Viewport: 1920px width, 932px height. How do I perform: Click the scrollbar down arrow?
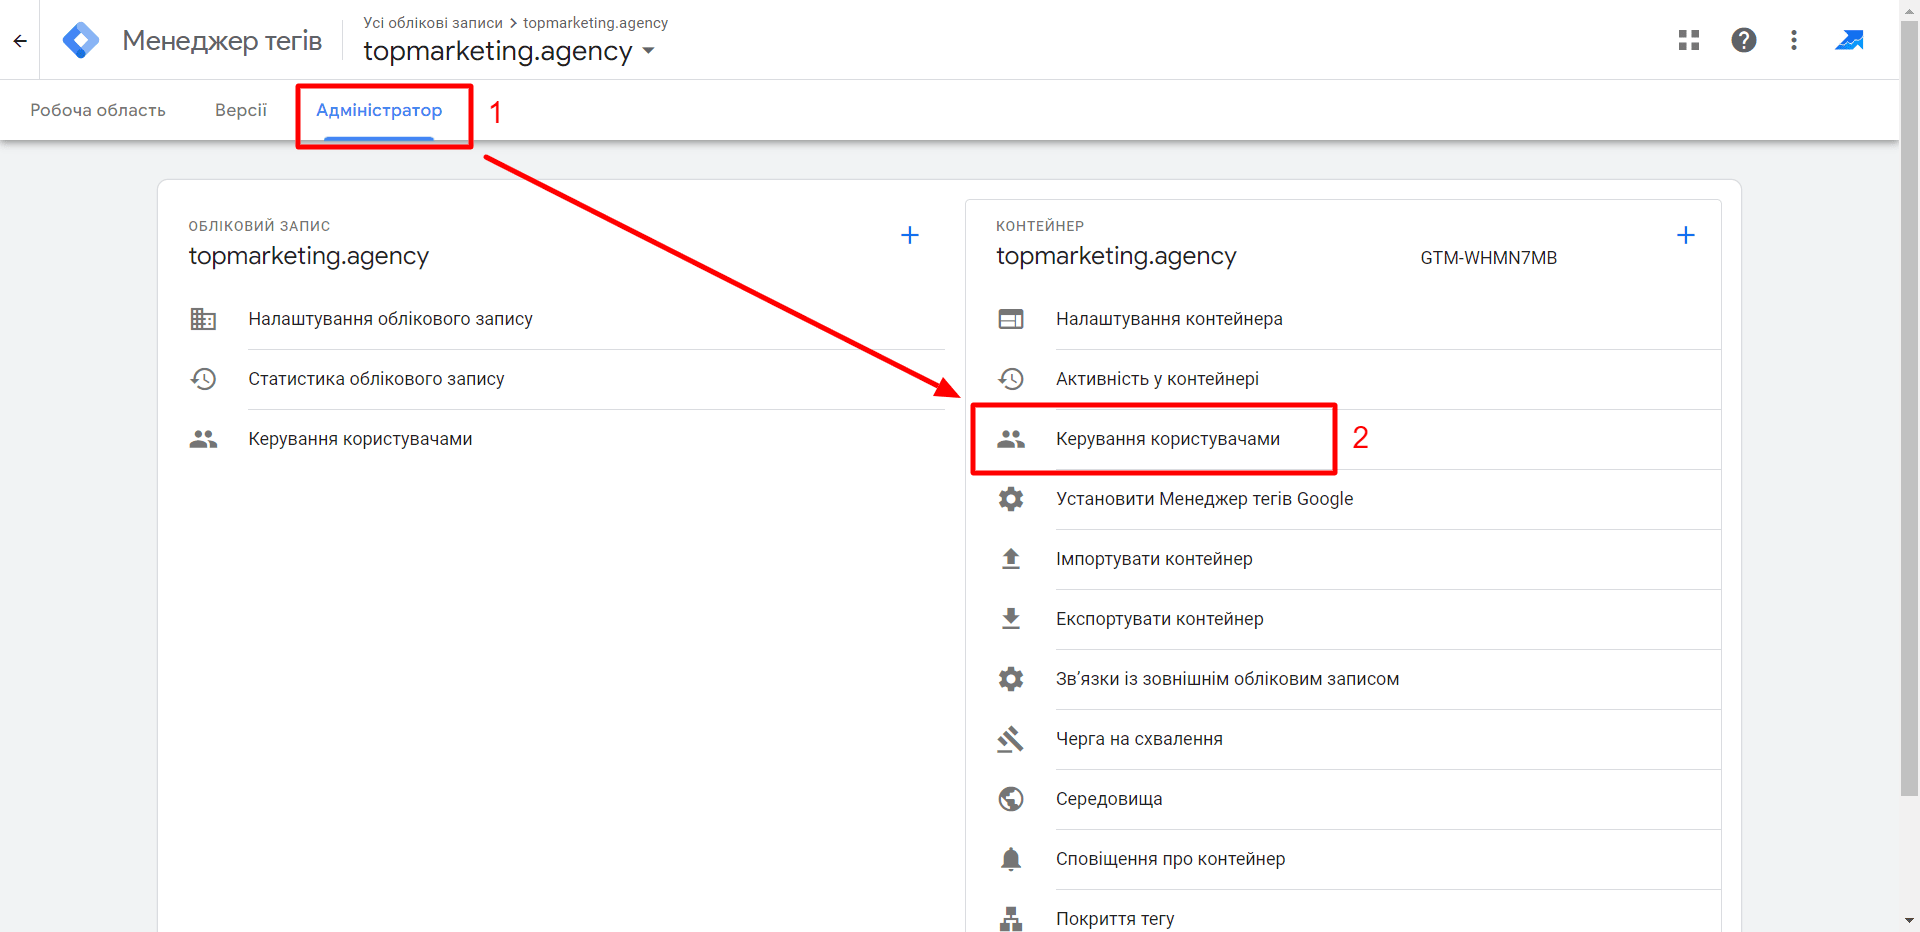coord(1910,921)
